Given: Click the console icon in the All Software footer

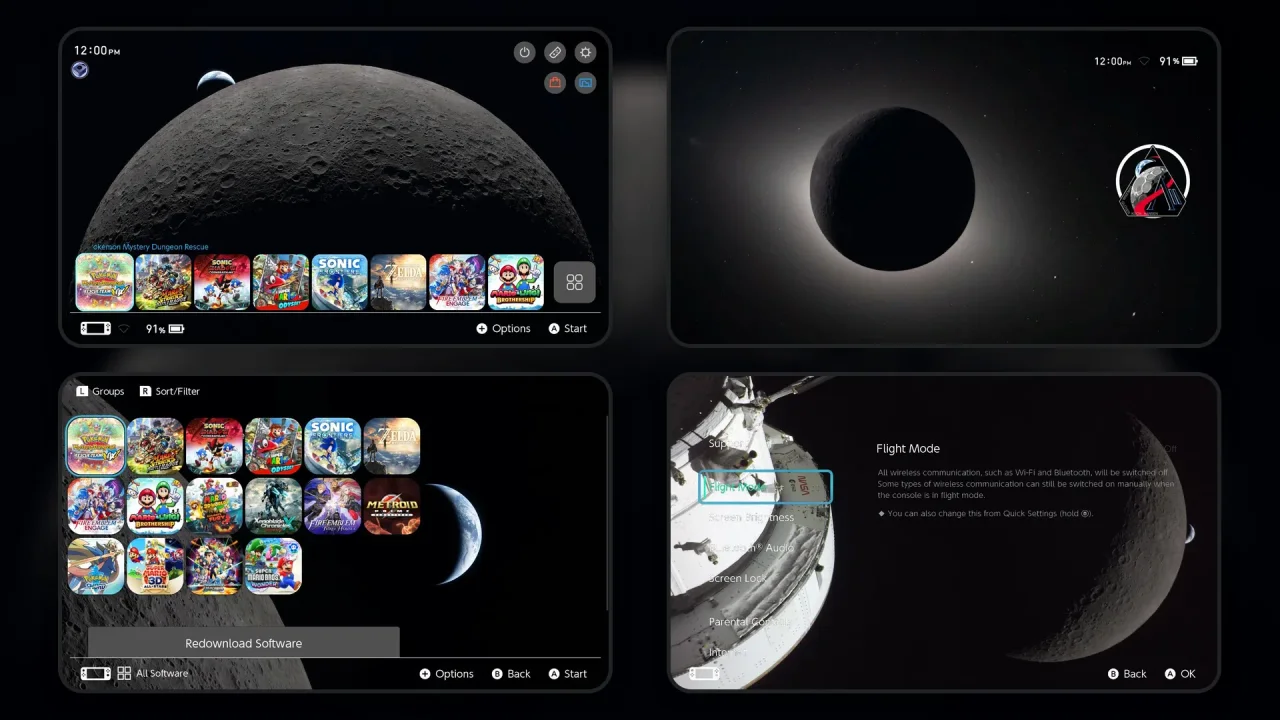Looking at the screenshot, I should tap(96, 673).
